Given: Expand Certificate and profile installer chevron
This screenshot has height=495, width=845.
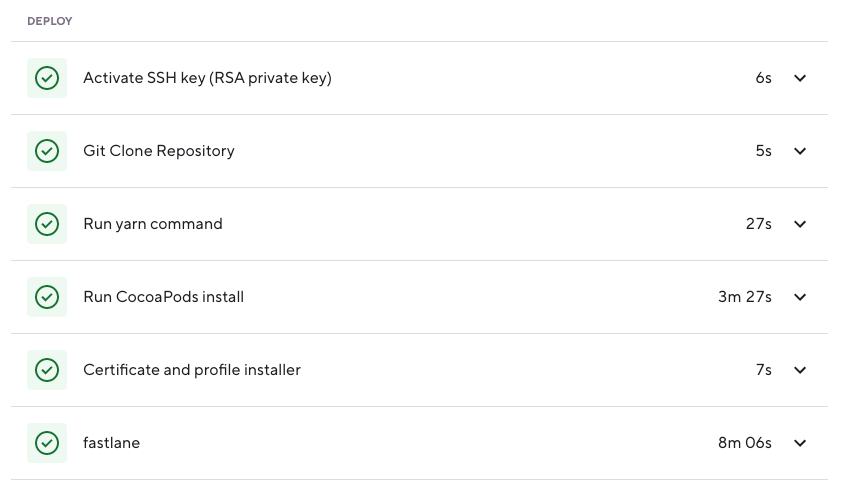Looking at the screenshot, I should point(800,370).
